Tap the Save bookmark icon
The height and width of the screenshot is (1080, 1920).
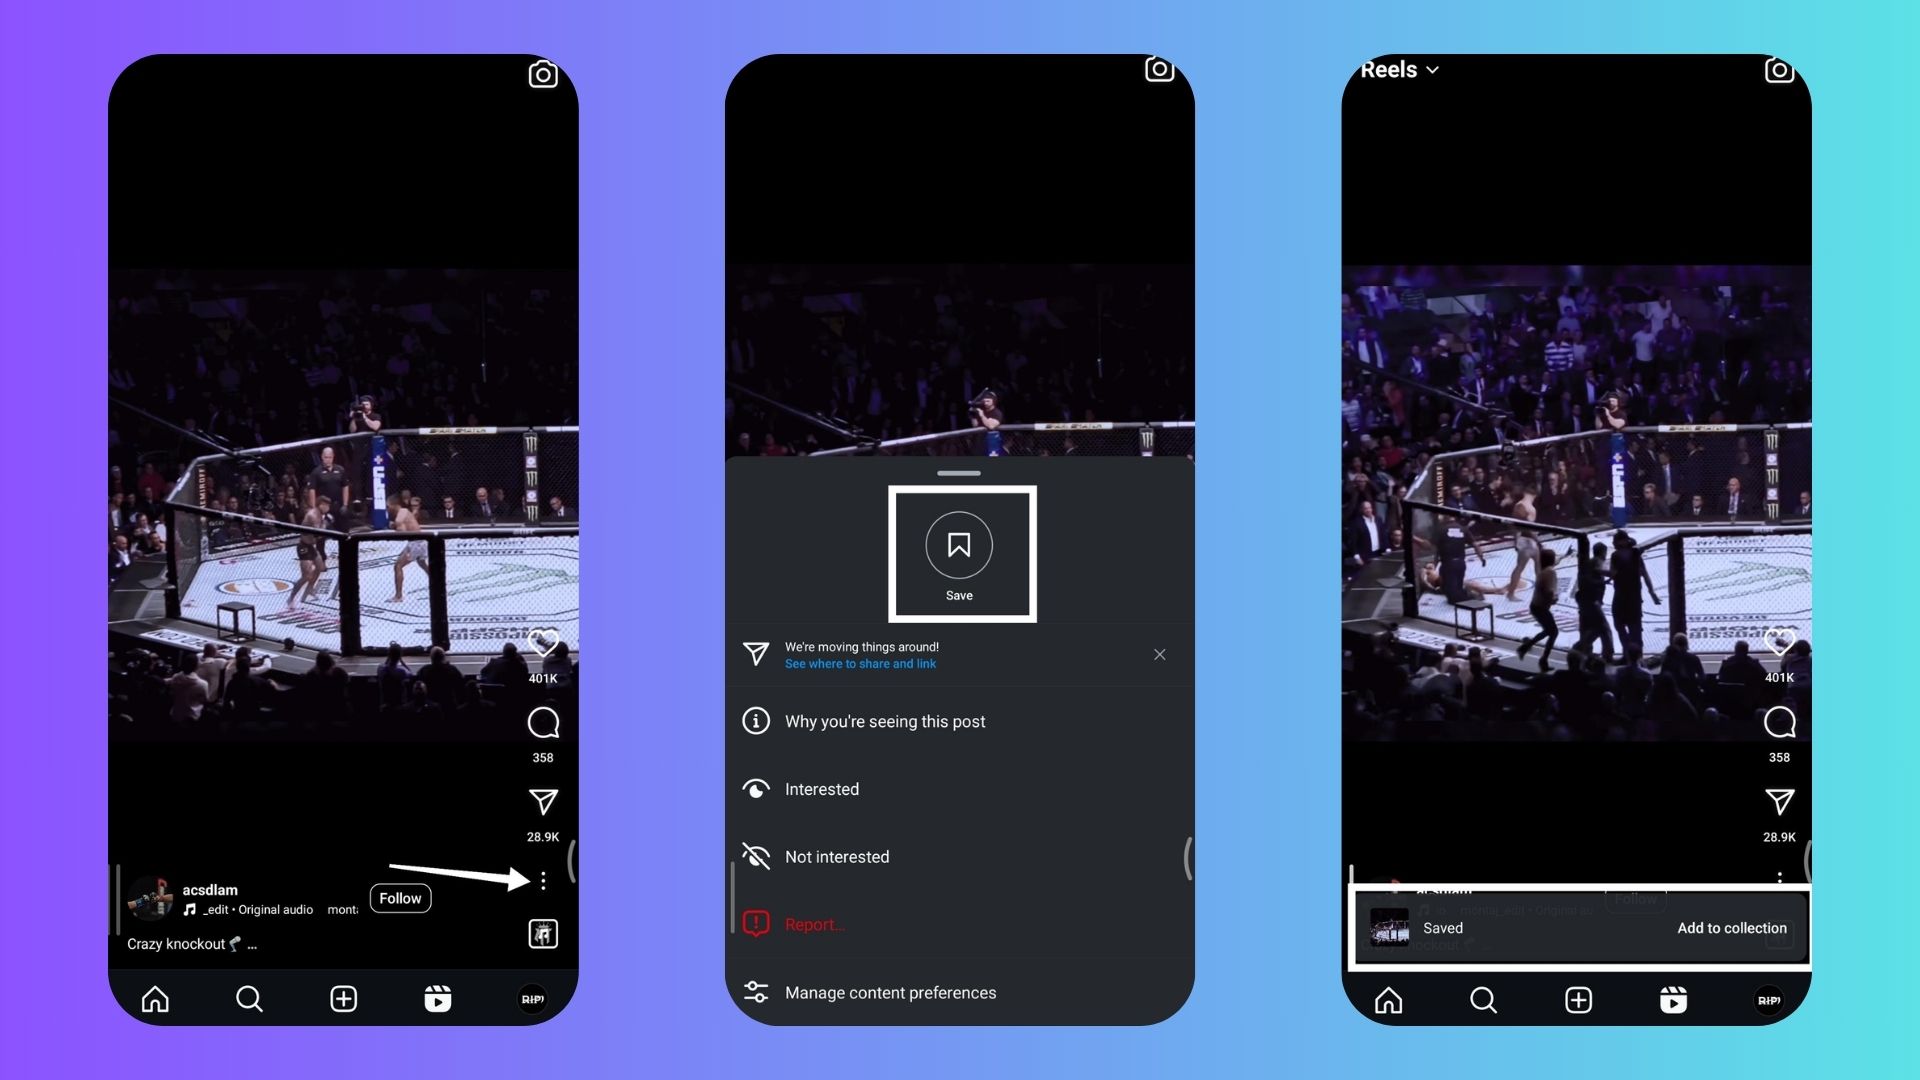click(959, 545)
